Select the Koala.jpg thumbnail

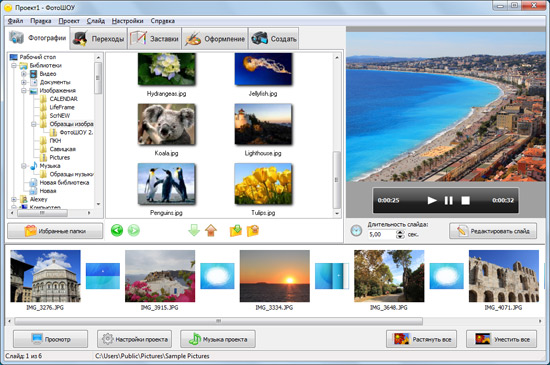[167, 124]
